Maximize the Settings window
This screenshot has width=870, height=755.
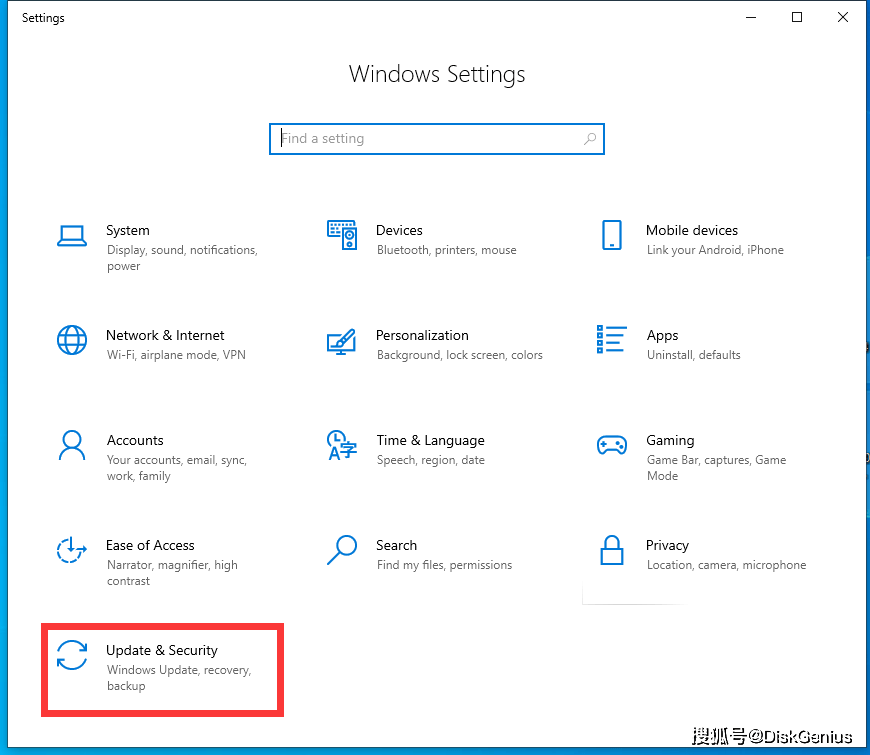(x=797, y=18)
